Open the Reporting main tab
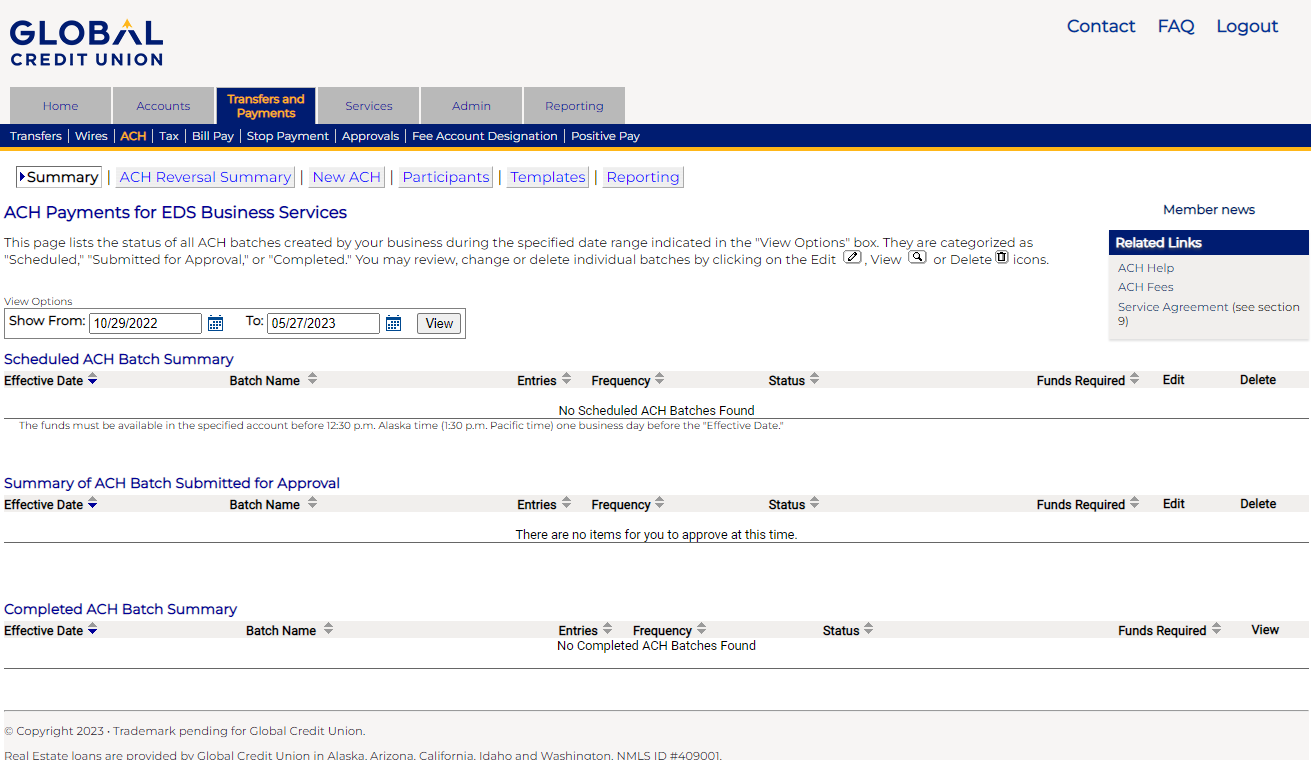Viewport: 1311px width, 760px height. coord(574,106)
